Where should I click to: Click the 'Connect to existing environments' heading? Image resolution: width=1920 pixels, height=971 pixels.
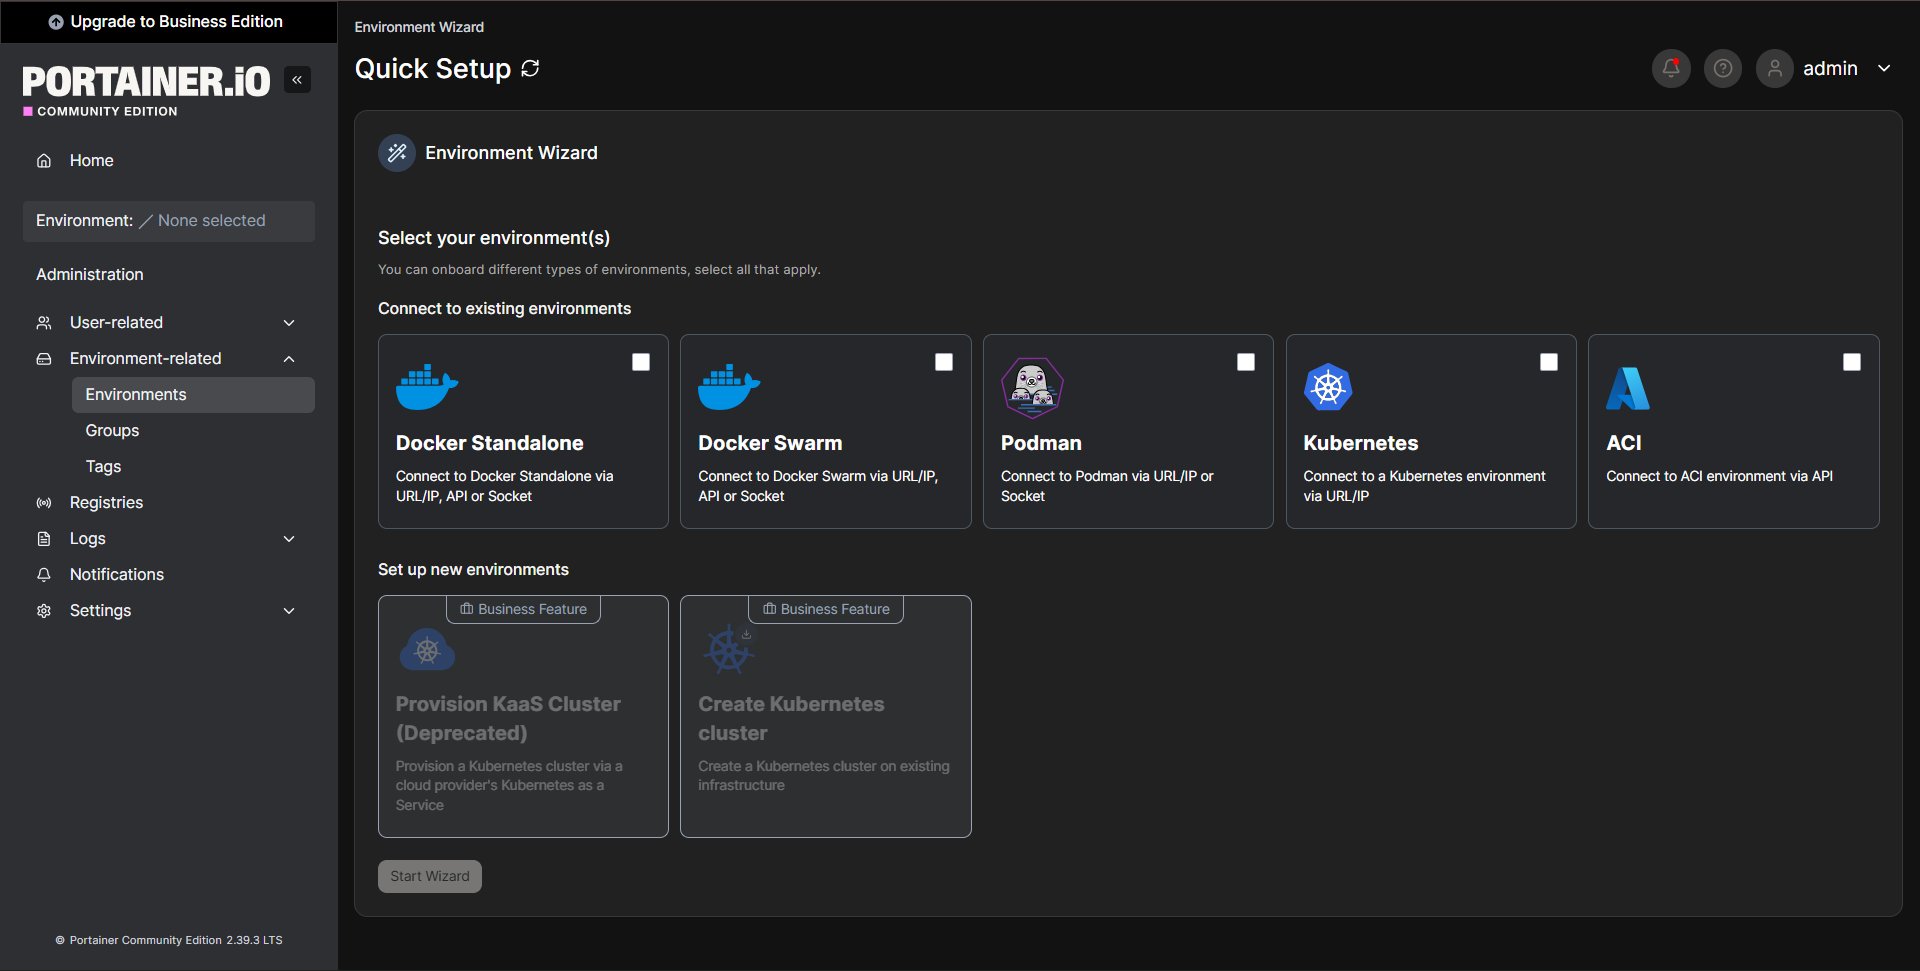(504, 309)
